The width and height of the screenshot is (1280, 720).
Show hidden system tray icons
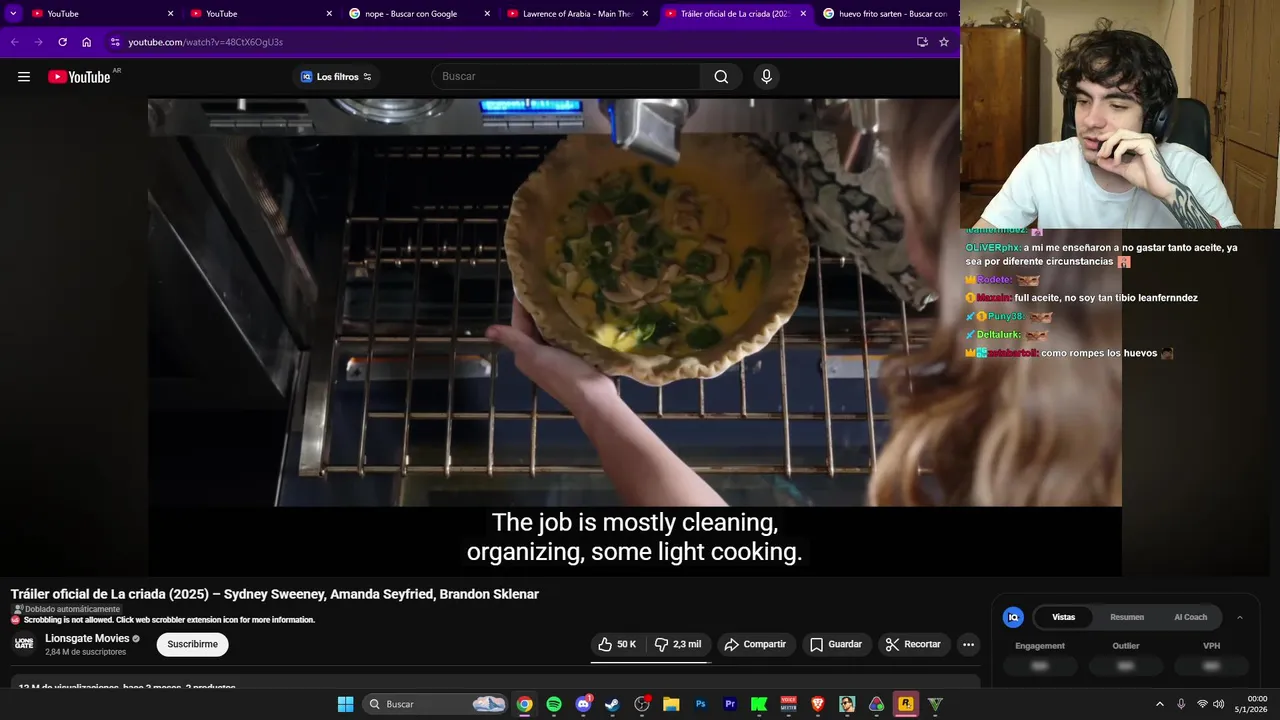1159,704
